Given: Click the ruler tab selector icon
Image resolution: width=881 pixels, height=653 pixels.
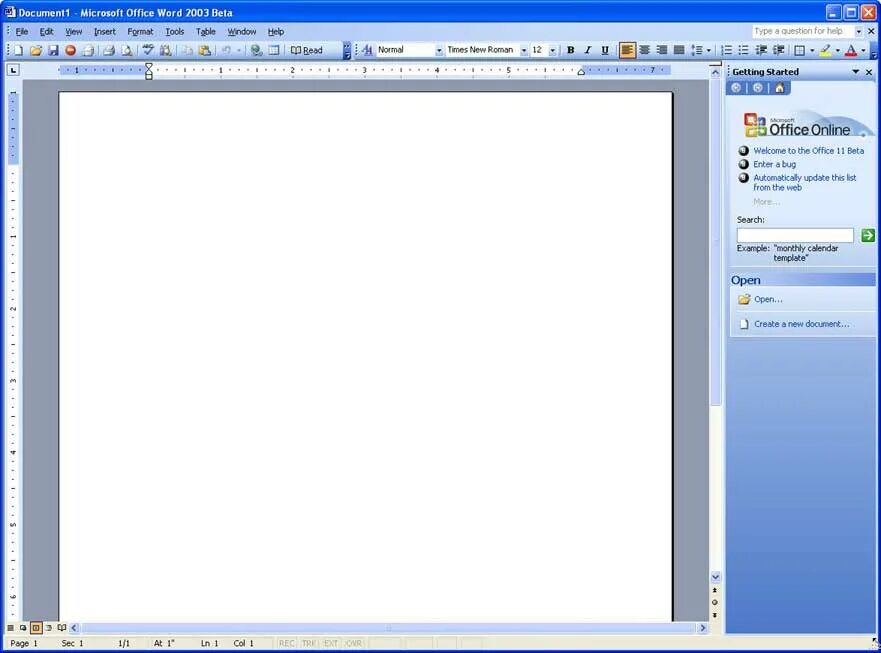Looking at the screenshot, I should pyautogui.click(x=13, y=70).
